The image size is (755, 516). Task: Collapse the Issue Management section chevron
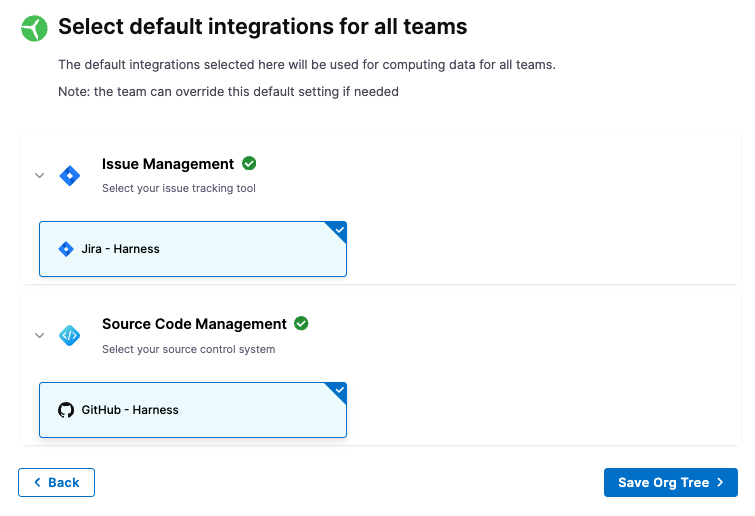tap(40, 175)
